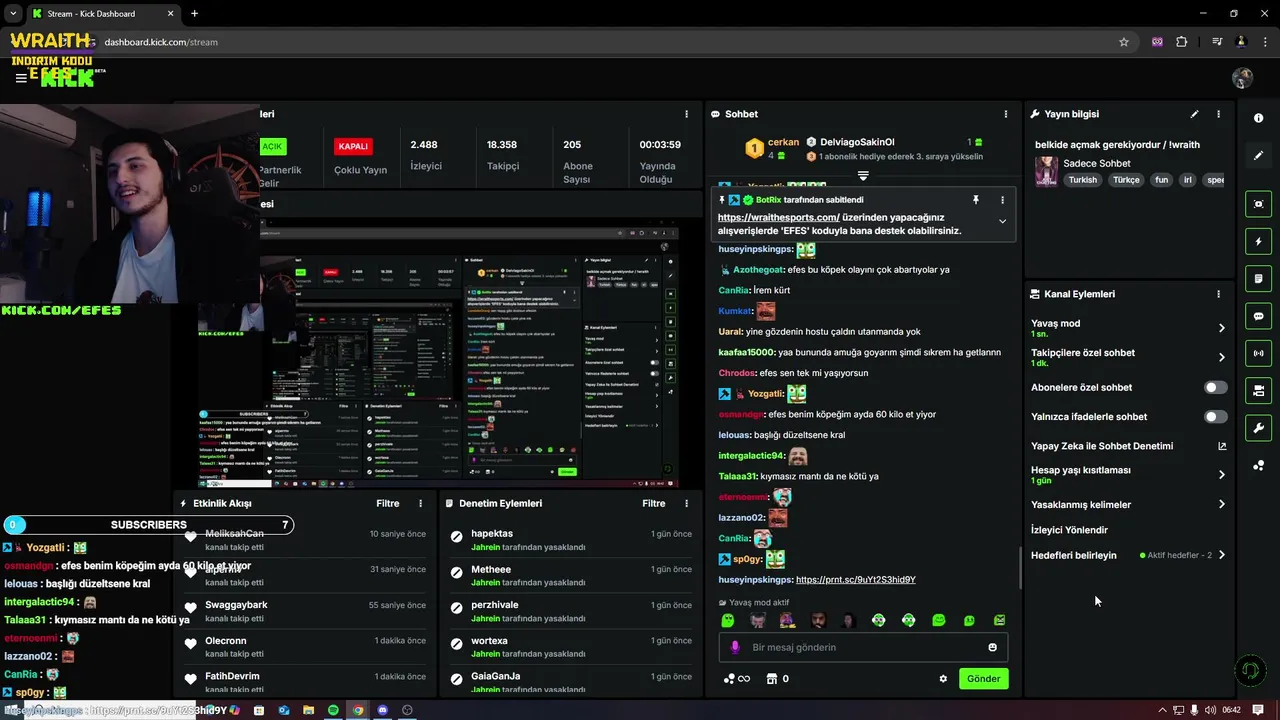Click the lightning bolt icon in the right sidebar
1280x720 pixels.
click(1258, 241)
